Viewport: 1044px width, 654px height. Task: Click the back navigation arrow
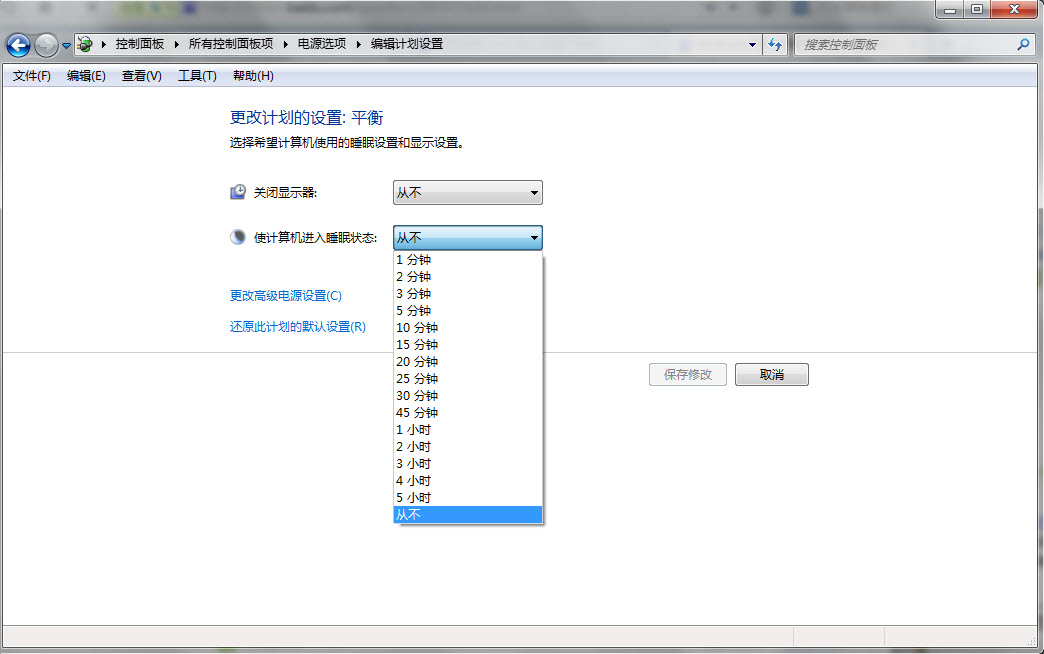coord(17,44)
